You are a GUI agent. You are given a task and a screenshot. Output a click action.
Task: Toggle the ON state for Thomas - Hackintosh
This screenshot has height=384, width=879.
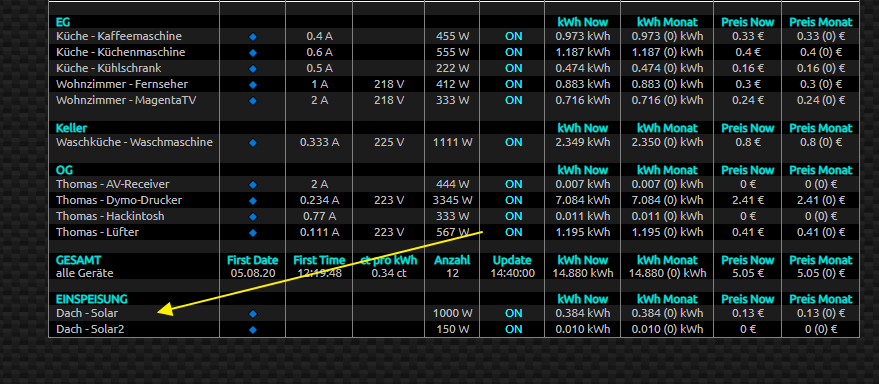(513, 216)
